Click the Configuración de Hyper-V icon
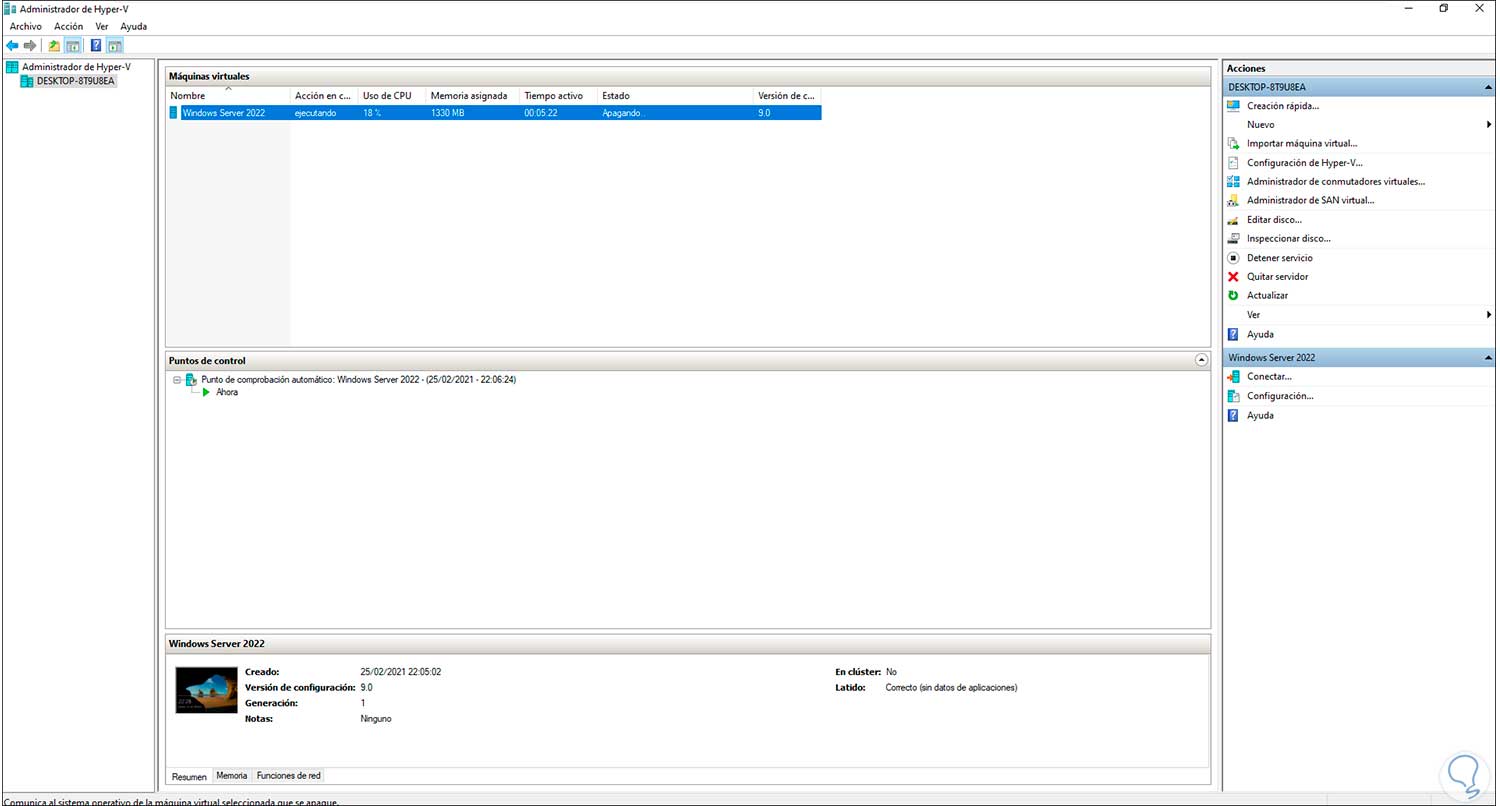The image size is (1500, 806). click(x=1233, y=163)
